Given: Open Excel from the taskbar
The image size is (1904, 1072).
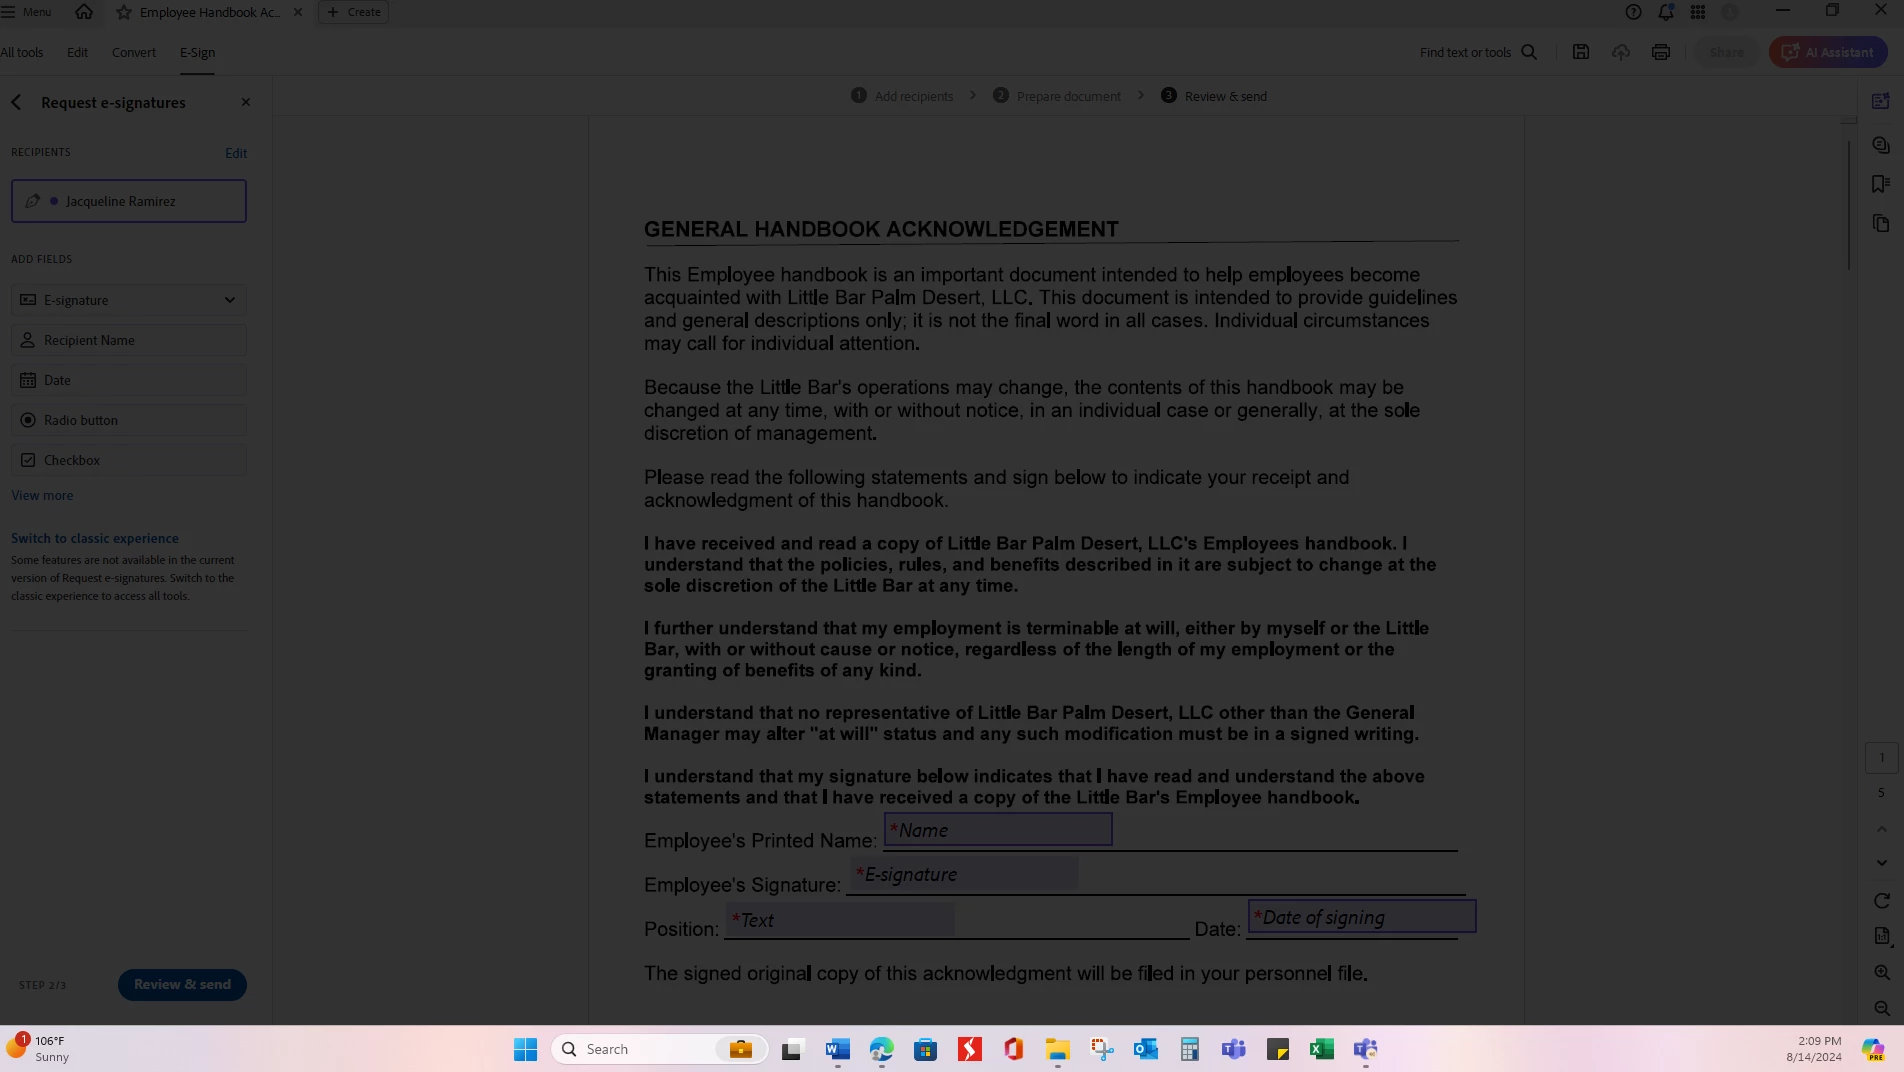Looking at the screenshot, I should click(1321, 1049).
